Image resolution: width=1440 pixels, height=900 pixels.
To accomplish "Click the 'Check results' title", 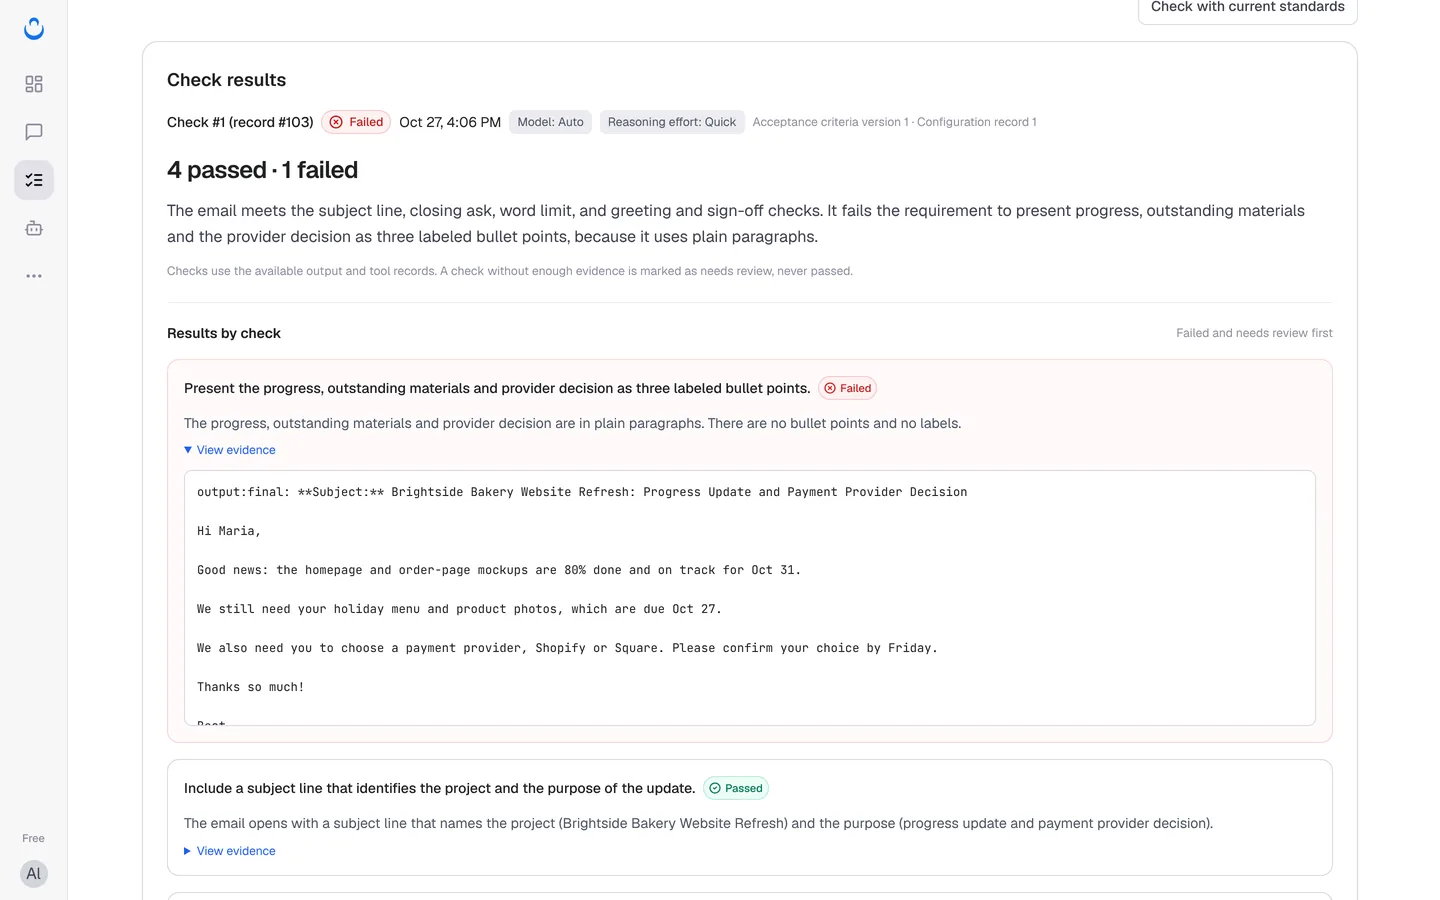I will point(226,80).
